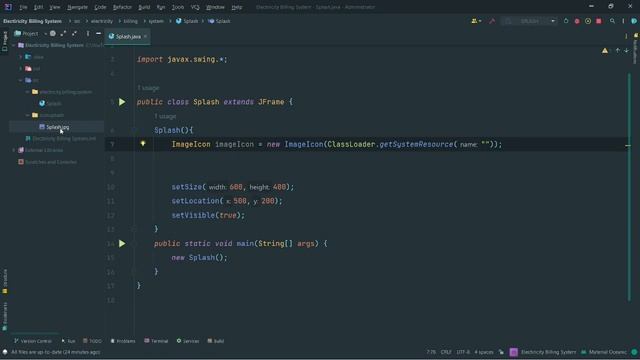Collapse the src folder node
This screenshot has width=640, height=360.
tap(20, 80)
